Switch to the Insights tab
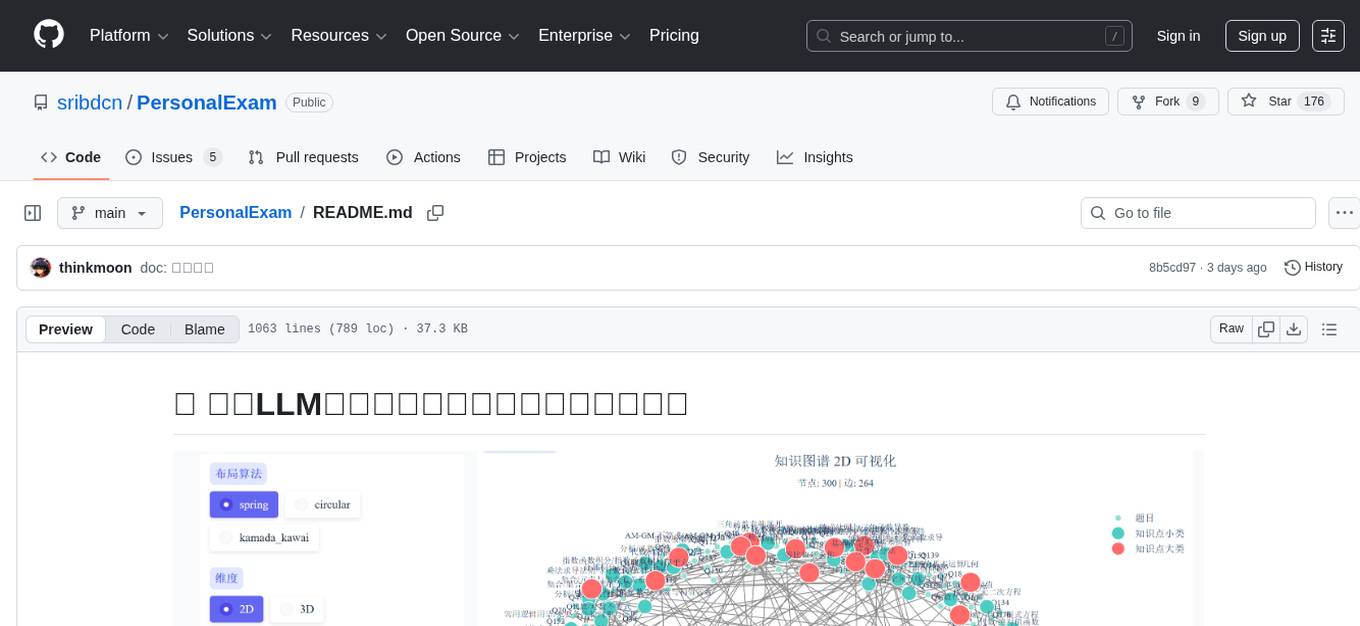Screen dimensions: 1360x626 click(x=815, y=157)
